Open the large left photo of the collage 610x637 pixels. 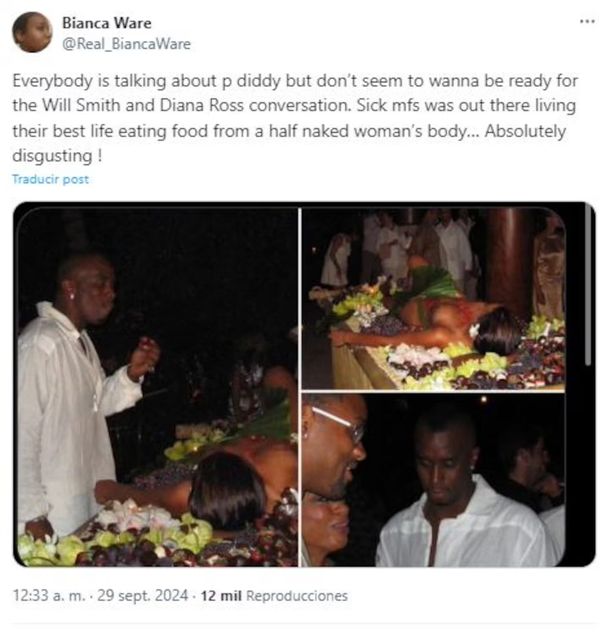(157, 385)
